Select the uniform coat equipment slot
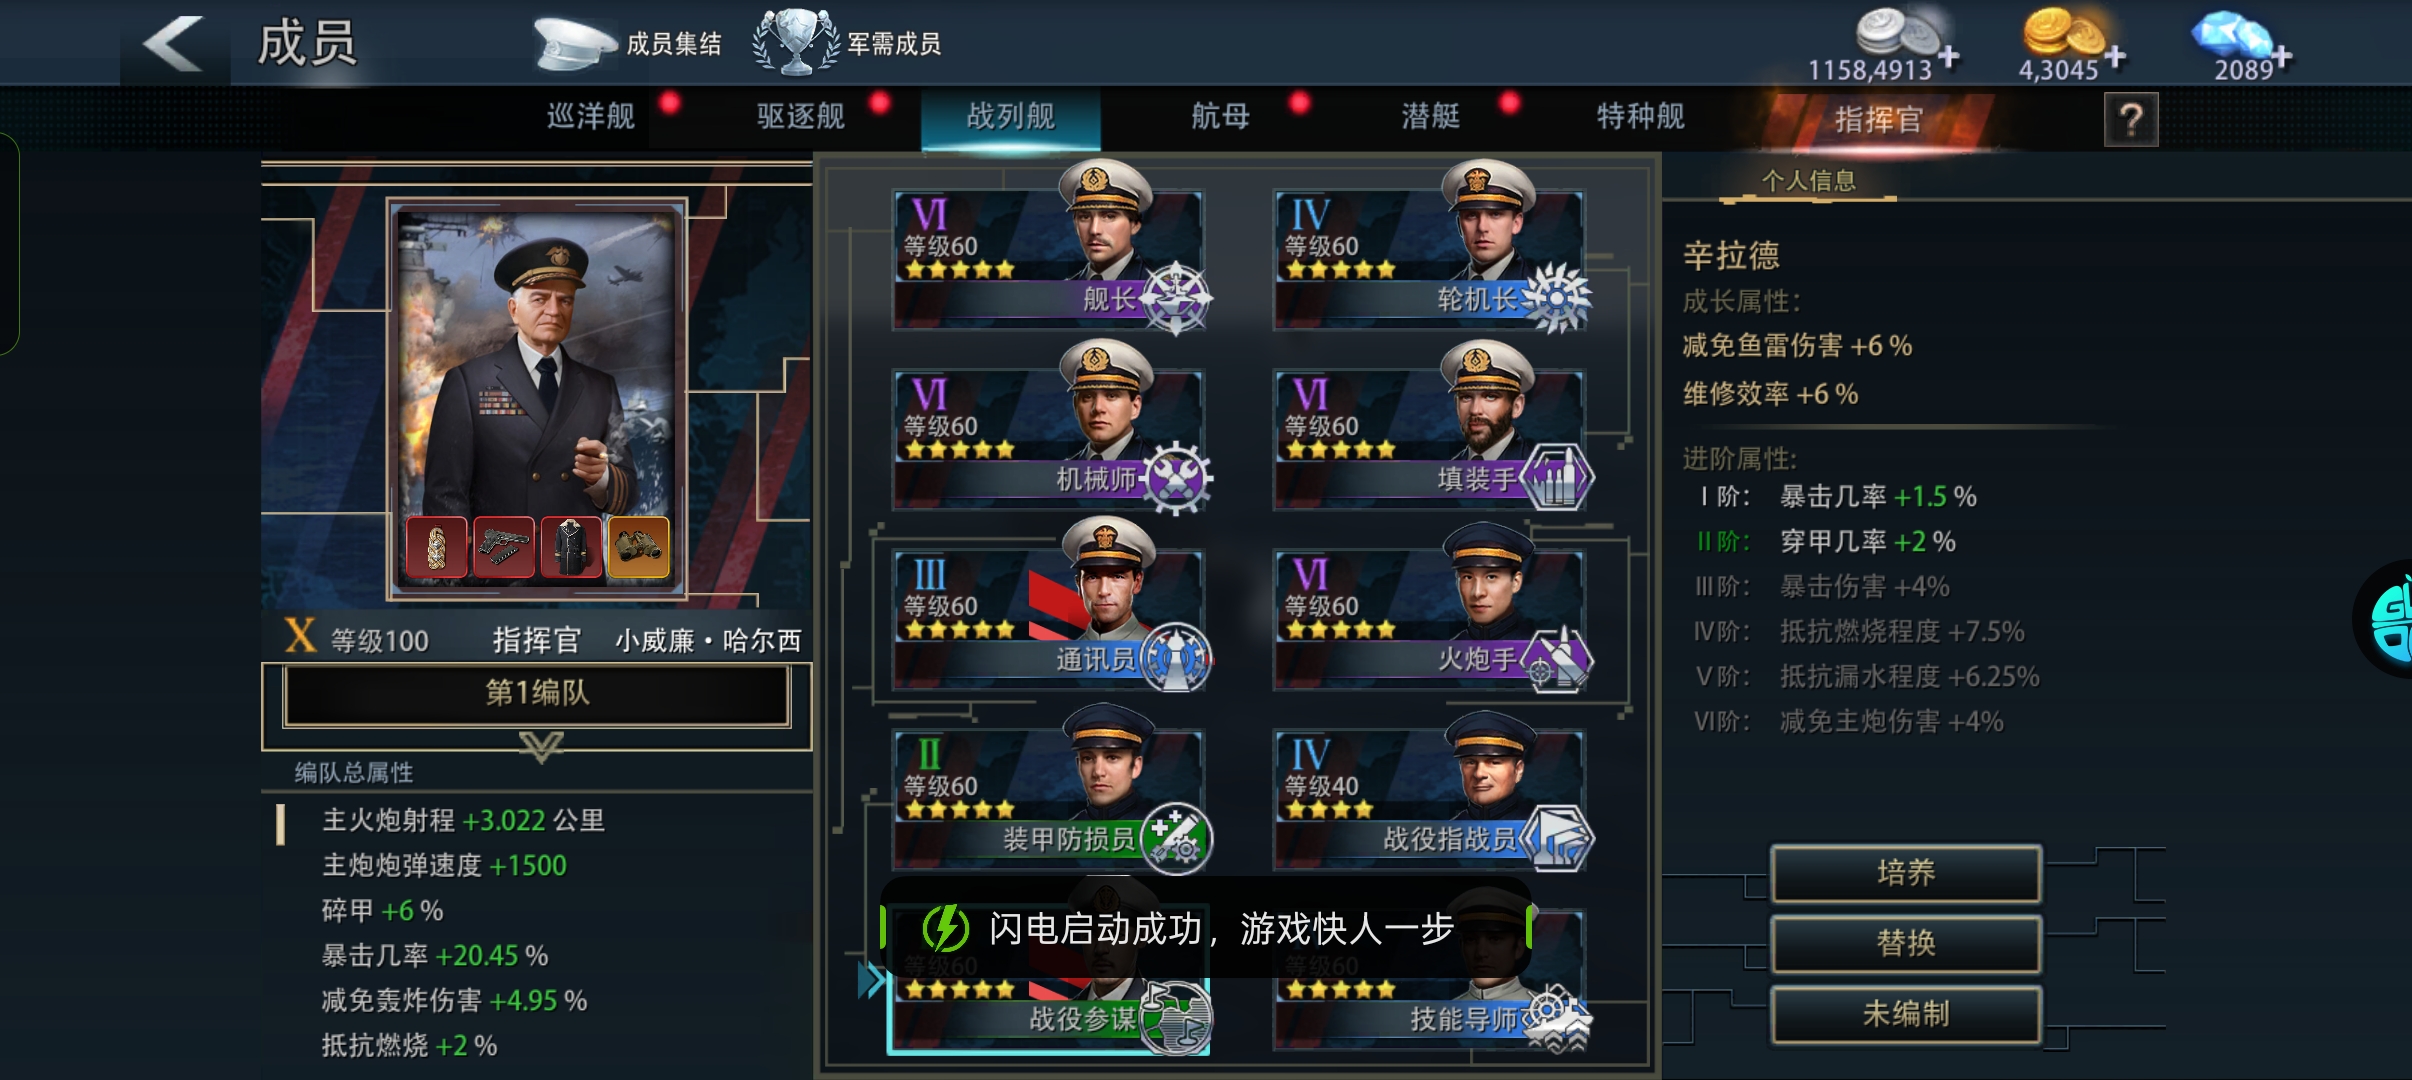Screen dimensions: 2412x1080 (570, 547)
